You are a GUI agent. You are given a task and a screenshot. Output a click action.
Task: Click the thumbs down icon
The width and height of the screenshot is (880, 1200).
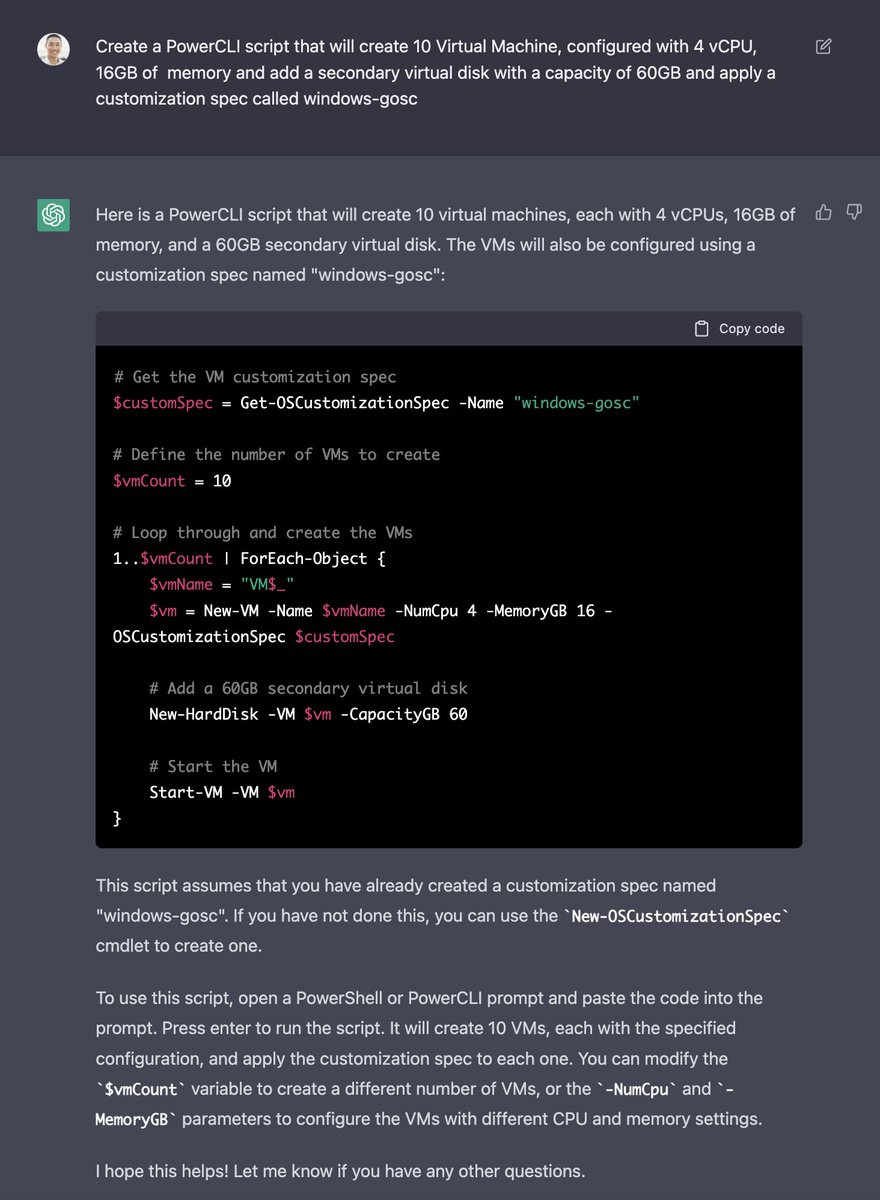tap(853, 212)
